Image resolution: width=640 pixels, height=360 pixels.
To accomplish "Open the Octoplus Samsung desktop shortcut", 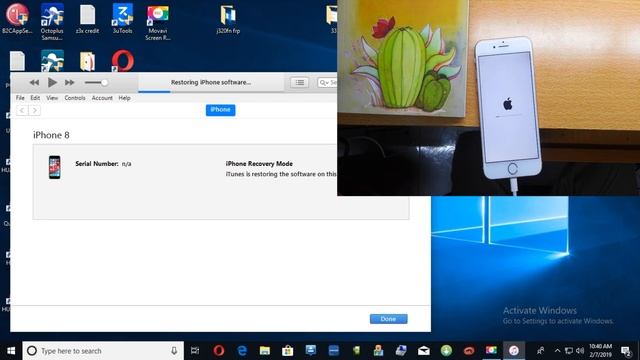I will click(52, 22).
